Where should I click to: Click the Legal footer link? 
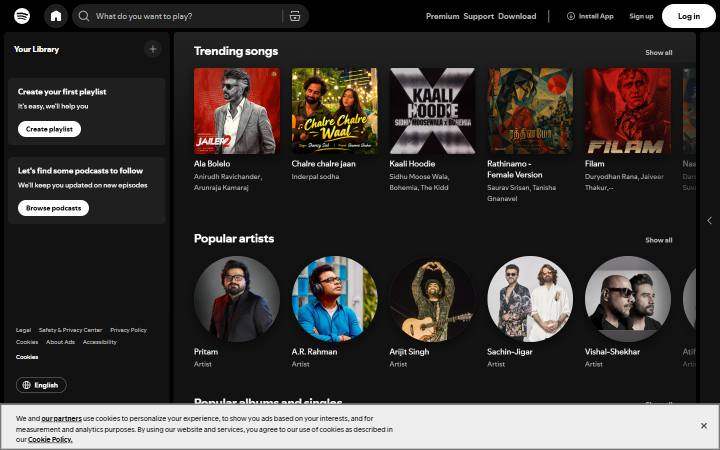(x=23, y=330)
